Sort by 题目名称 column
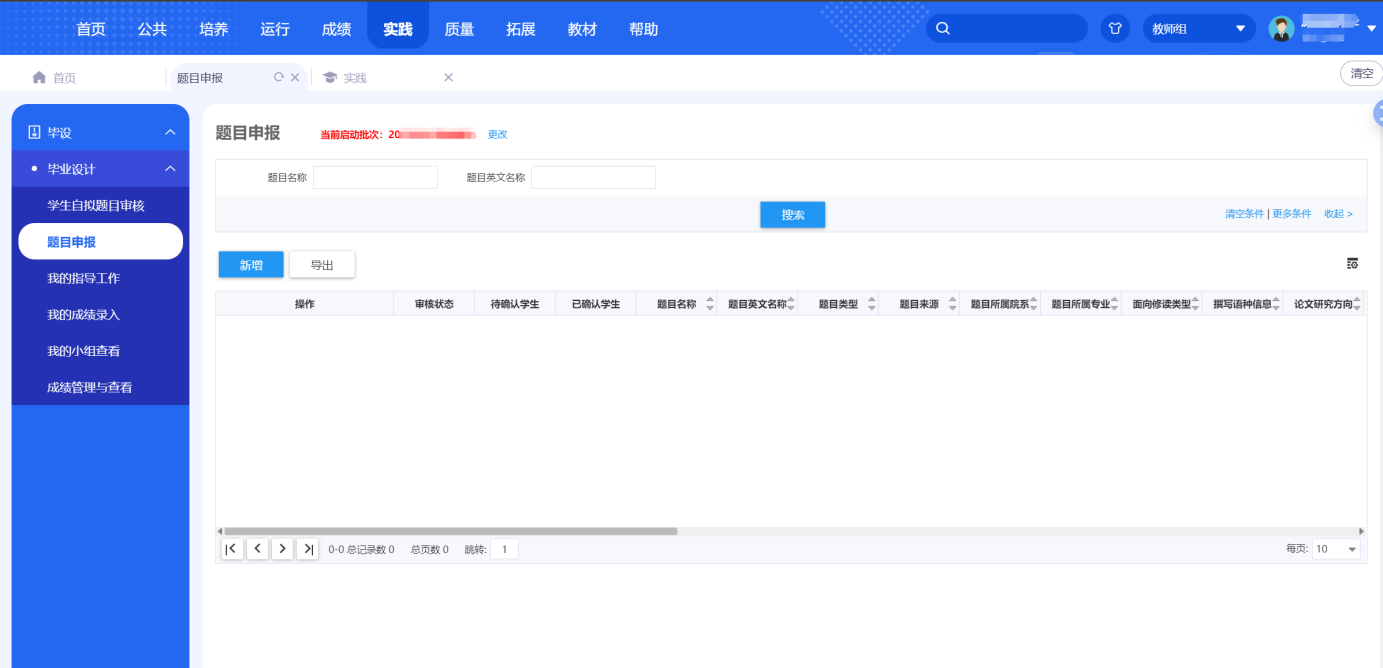Image resolution: width=1383 pixels, height=668 pixels. click(710, 304)
